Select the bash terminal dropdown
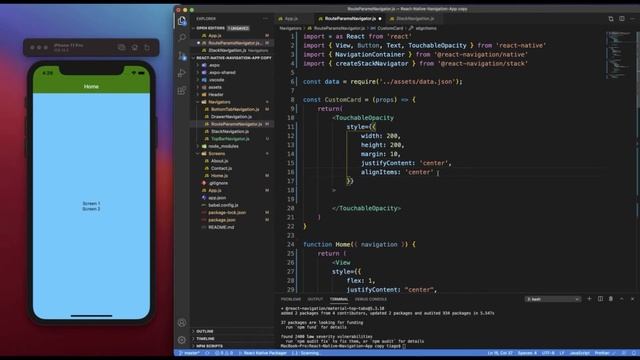 pos(553,299)
